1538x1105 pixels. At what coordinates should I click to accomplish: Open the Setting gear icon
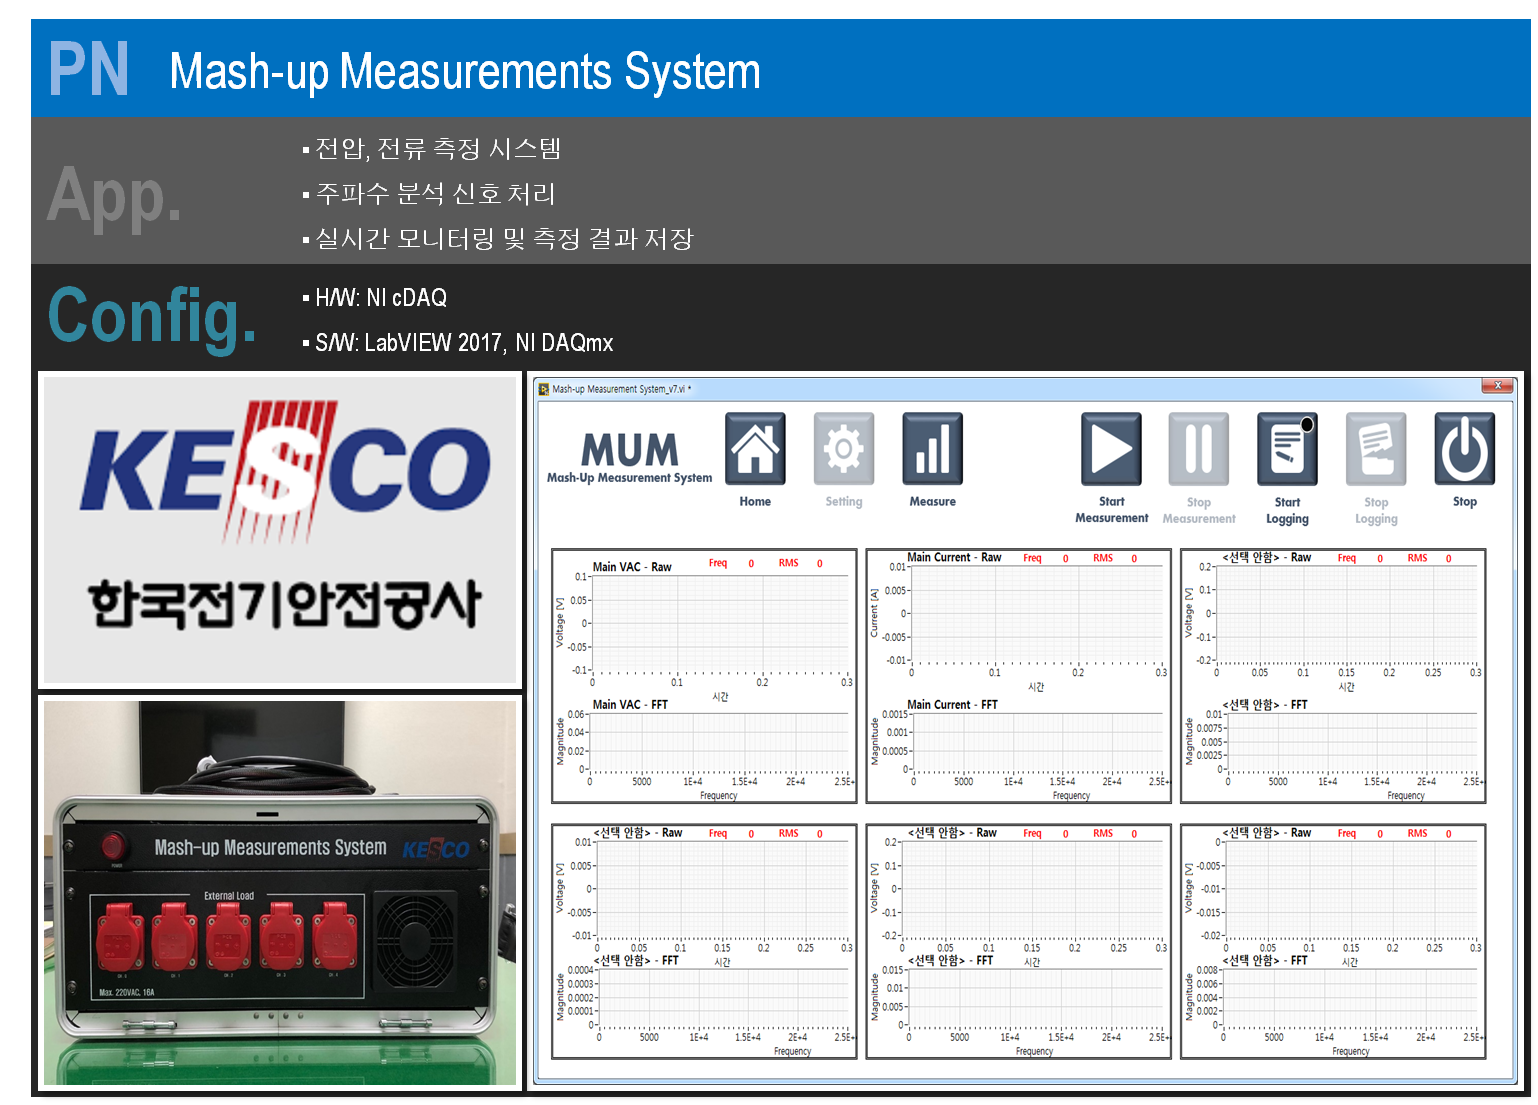pos(844,449)
